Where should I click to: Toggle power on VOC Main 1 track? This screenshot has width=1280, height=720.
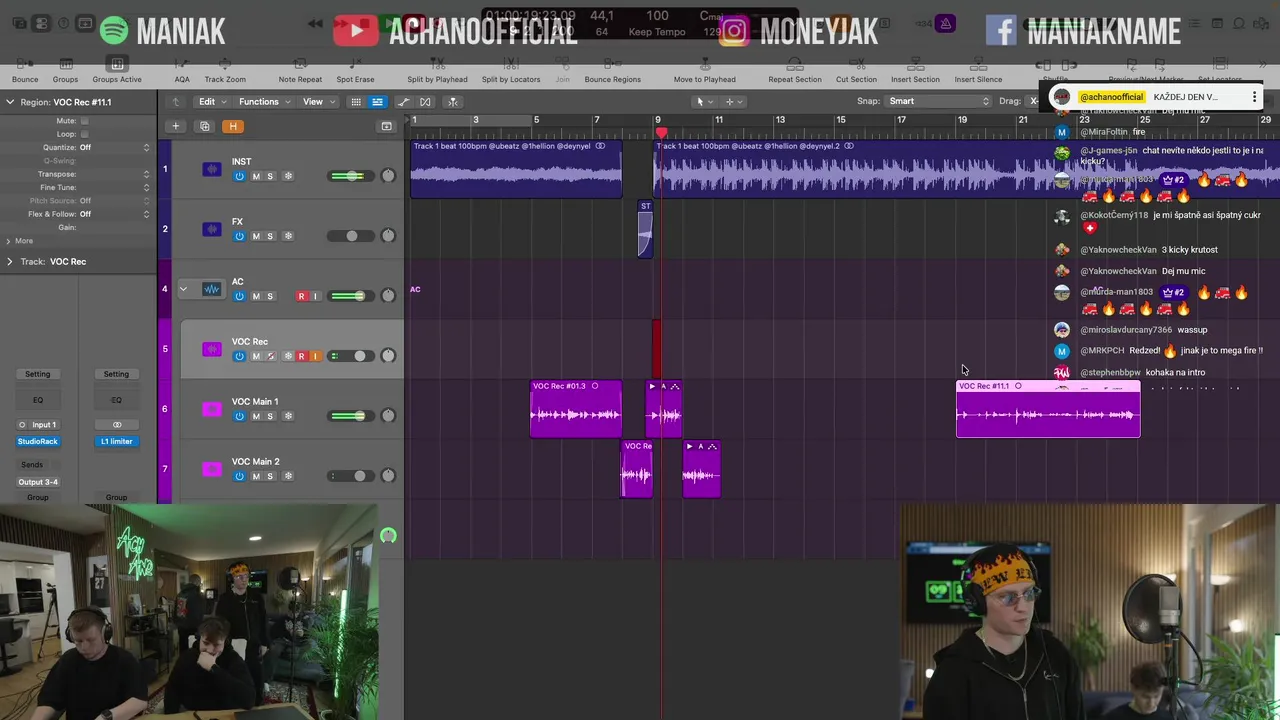pyautogui.click(x=239, y=416)
